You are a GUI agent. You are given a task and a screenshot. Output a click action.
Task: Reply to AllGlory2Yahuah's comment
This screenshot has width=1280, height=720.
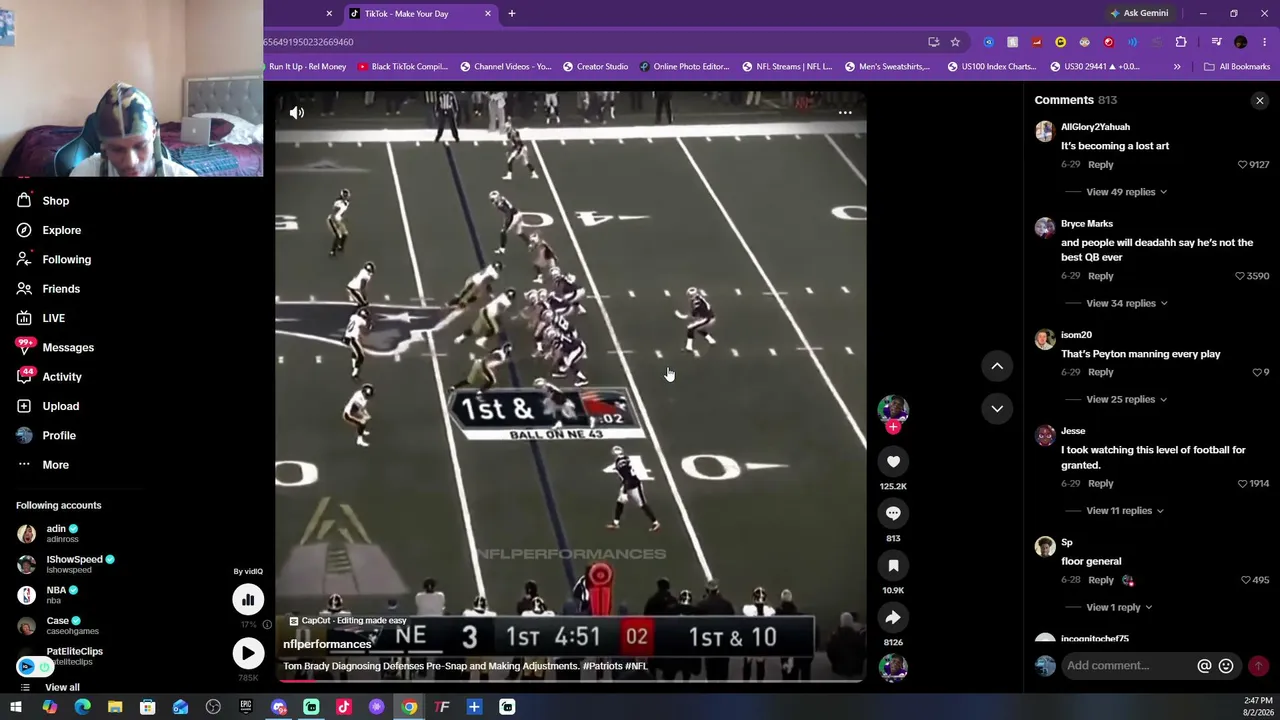1100,164
